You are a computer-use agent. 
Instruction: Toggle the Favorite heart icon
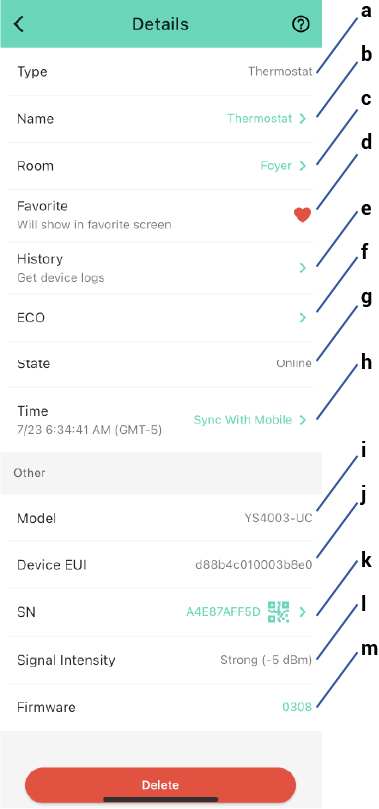[303, 215]
